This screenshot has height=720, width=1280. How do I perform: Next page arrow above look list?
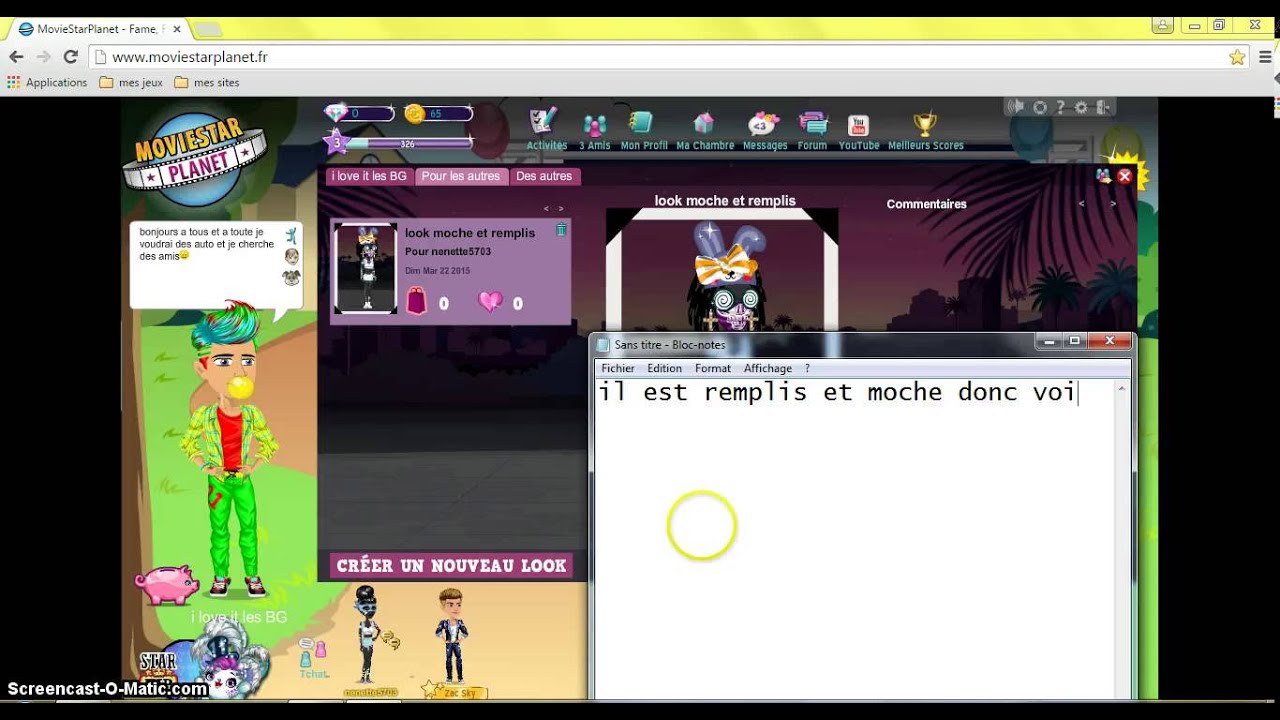[x=561, y=209]
